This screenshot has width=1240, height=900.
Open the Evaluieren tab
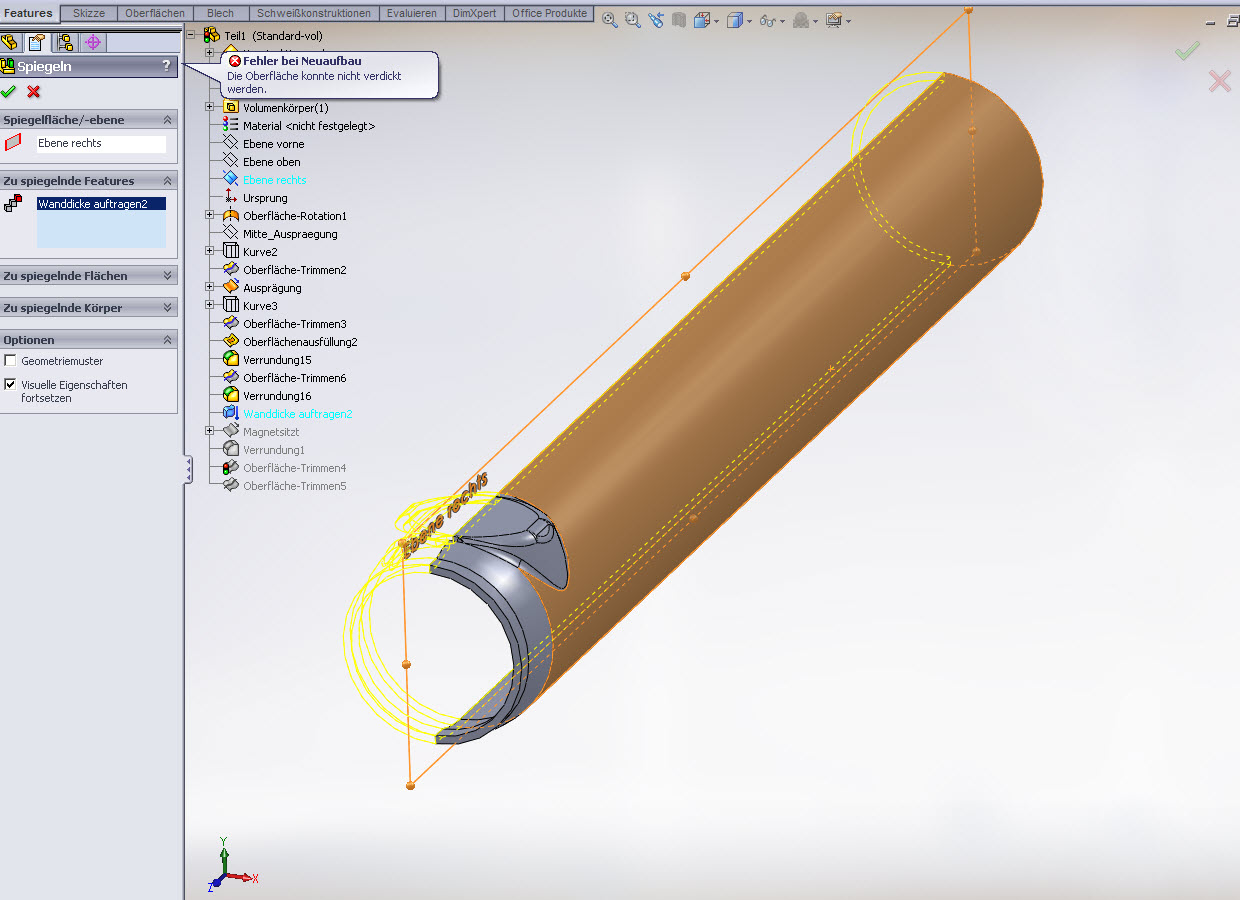pyautogui.click(x=412, y=13)
